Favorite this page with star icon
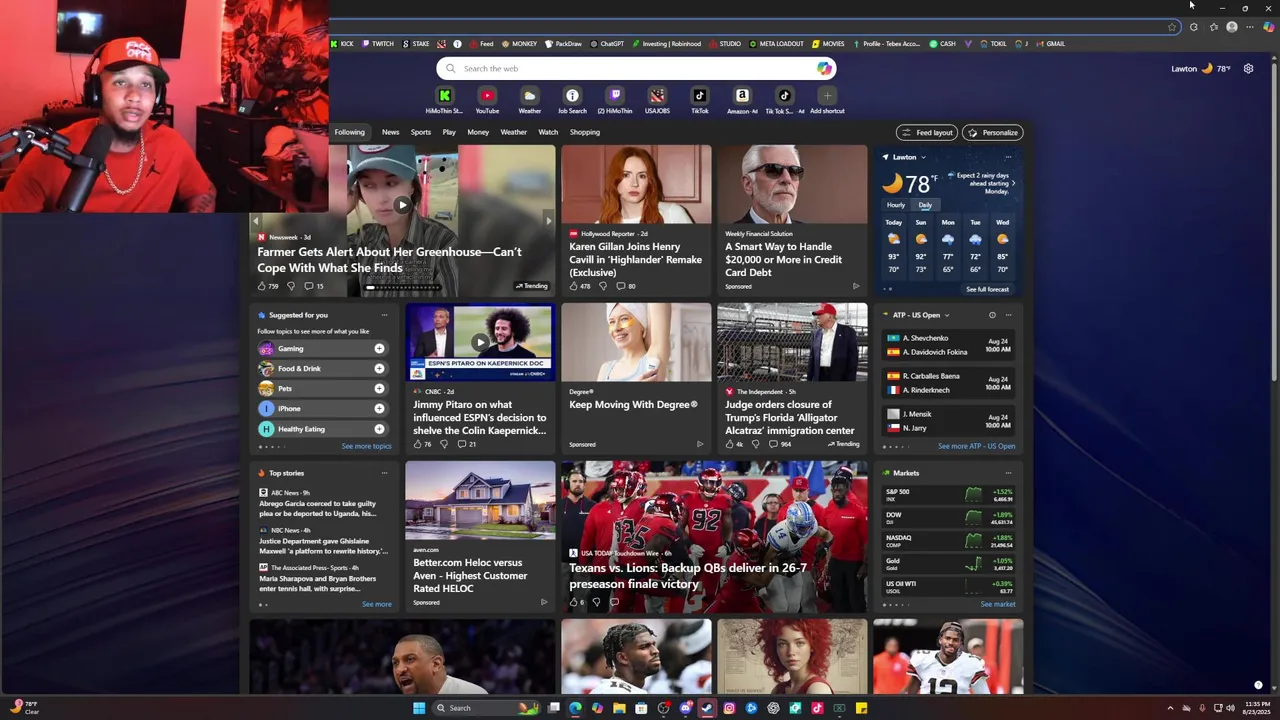 pos(1172,27)
